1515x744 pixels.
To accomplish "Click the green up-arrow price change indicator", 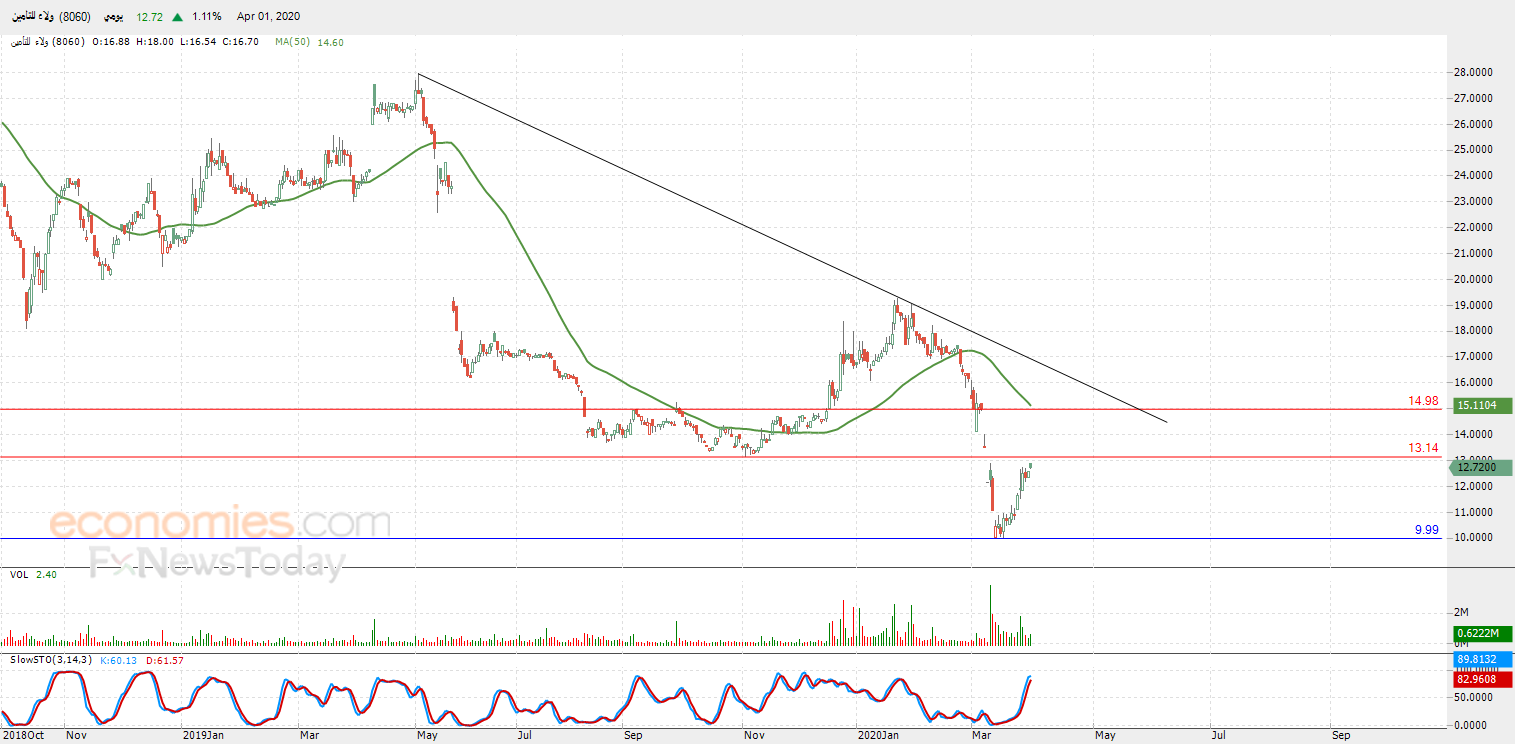I will pos(177,17).
